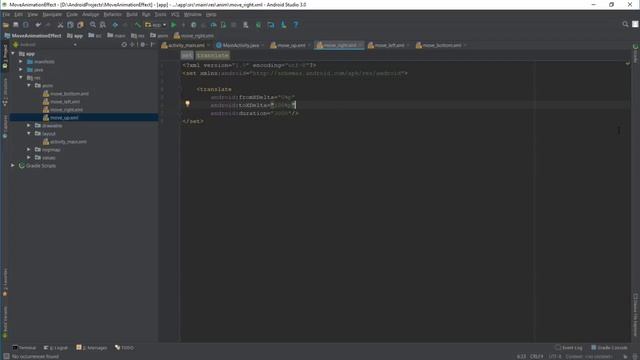Open the File menu
The width and height of the screenshot is (640, 360).
(x=6, y=14)
